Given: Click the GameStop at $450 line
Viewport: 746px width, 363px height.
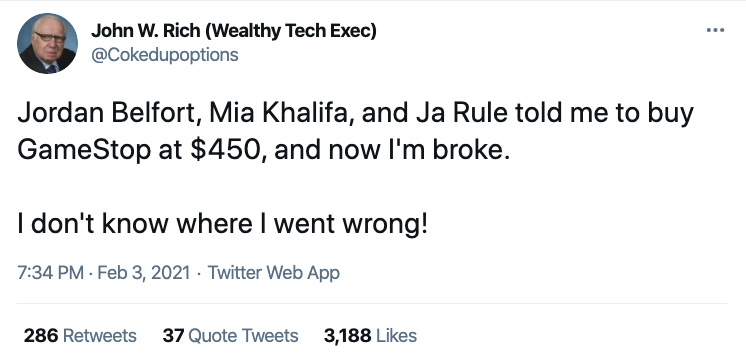Looking at the screenshot, I should [263, 150].
